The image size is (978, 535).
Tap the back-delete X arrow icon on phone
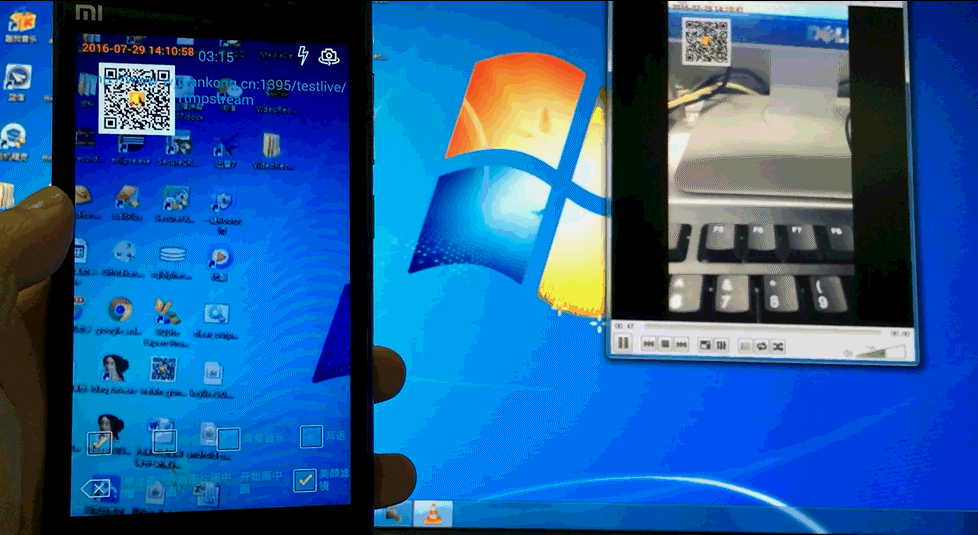click(x=95, y=488)
